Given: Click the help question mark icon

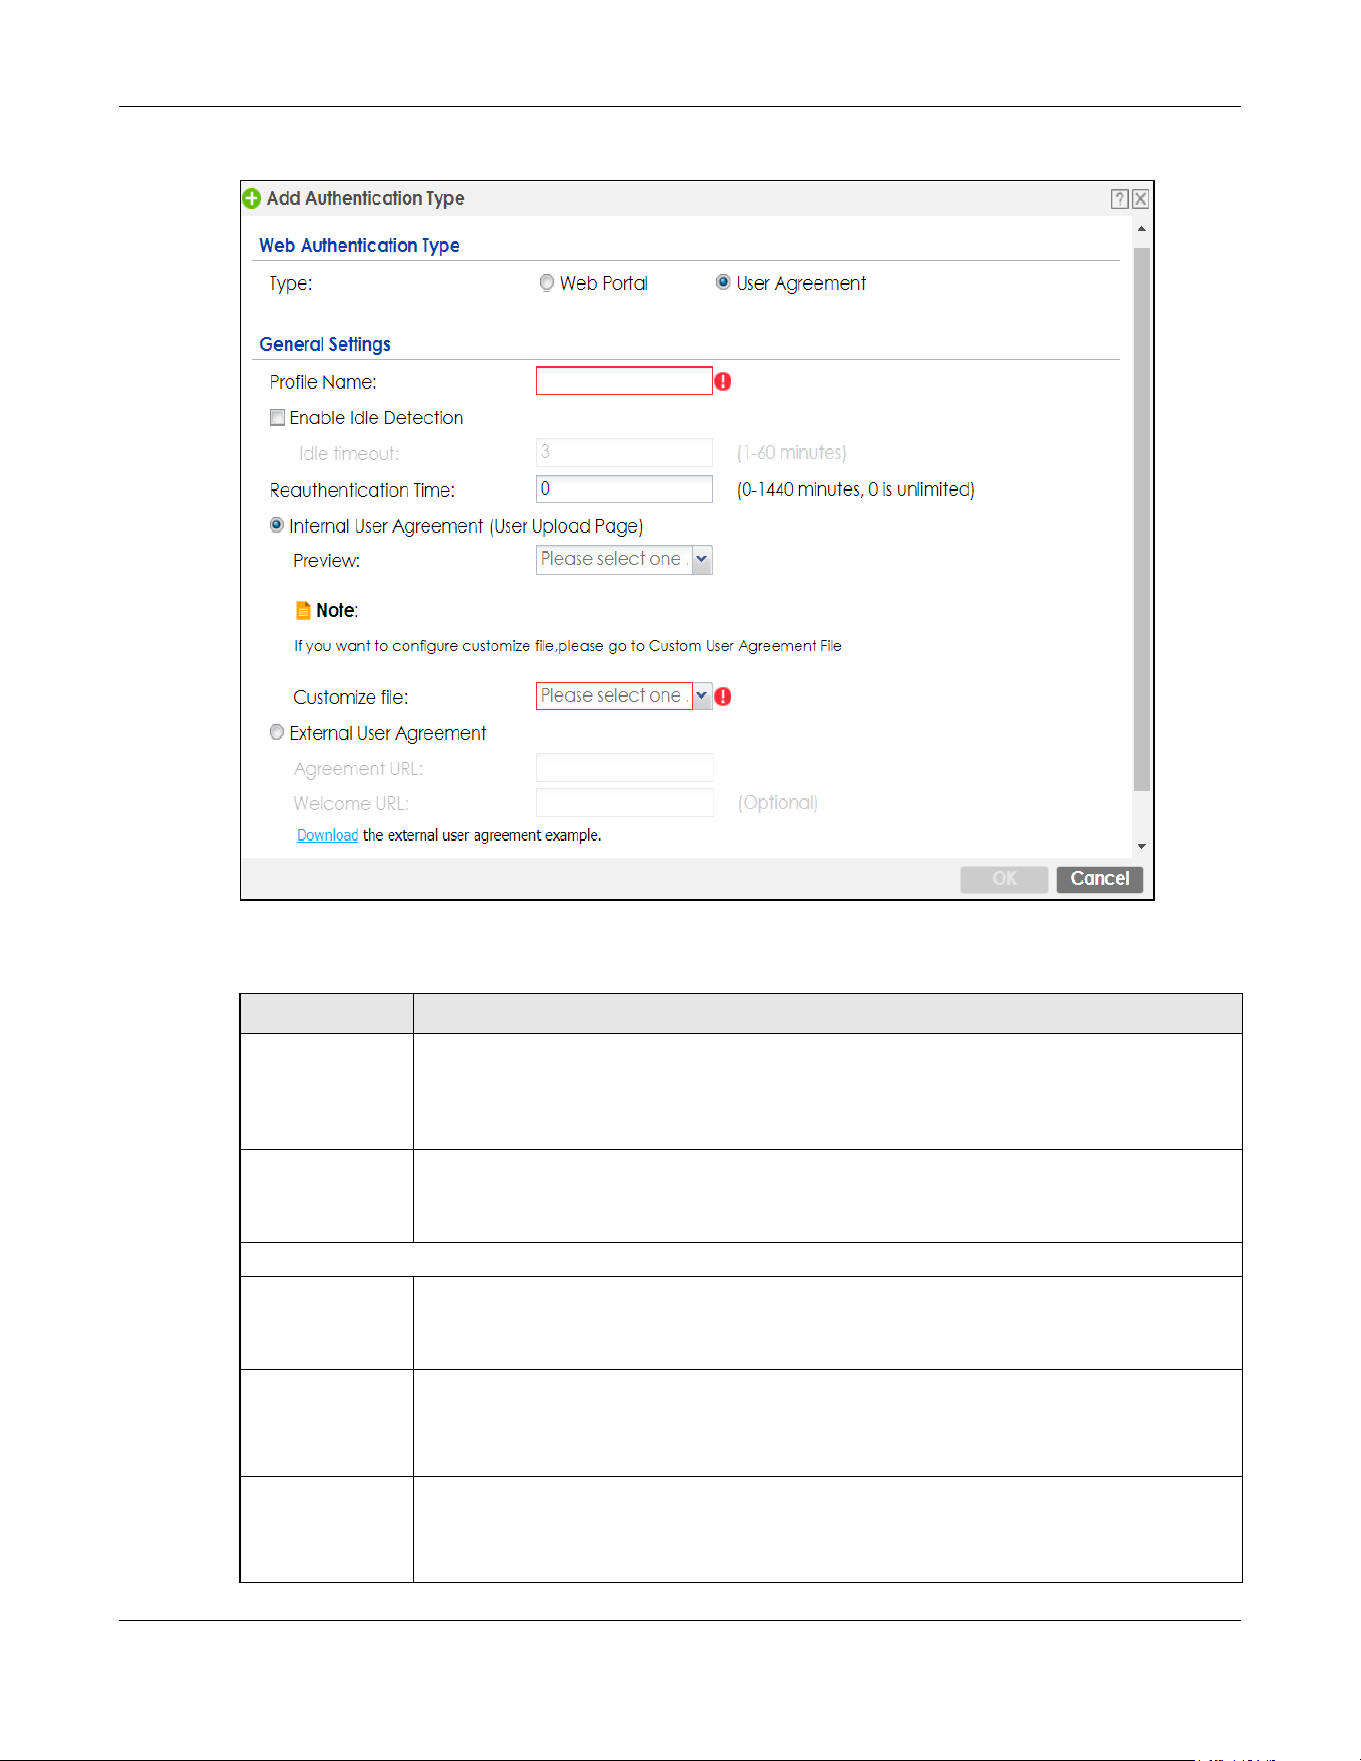Looking at the screenshot, I should pyautogui.click(x=1120, y=199).
